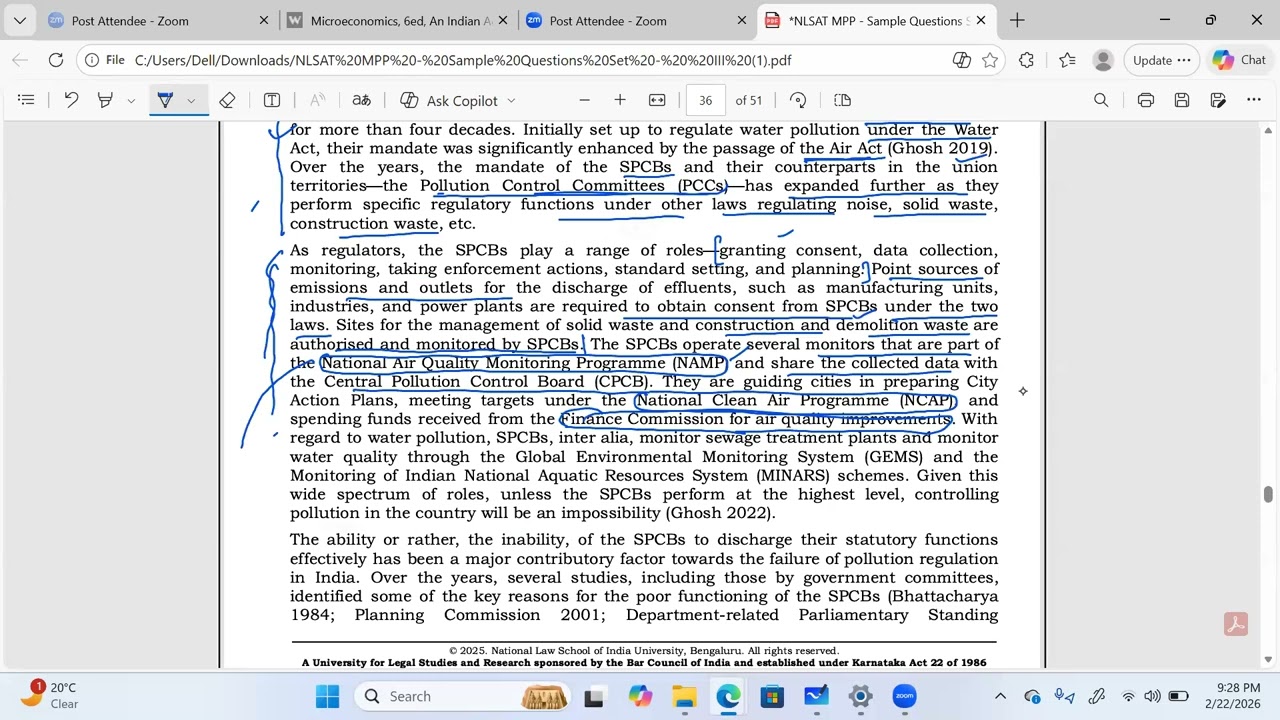Activate the Read aloud icon
Viewport: 1280px width, 720px height.
point(317,100)
